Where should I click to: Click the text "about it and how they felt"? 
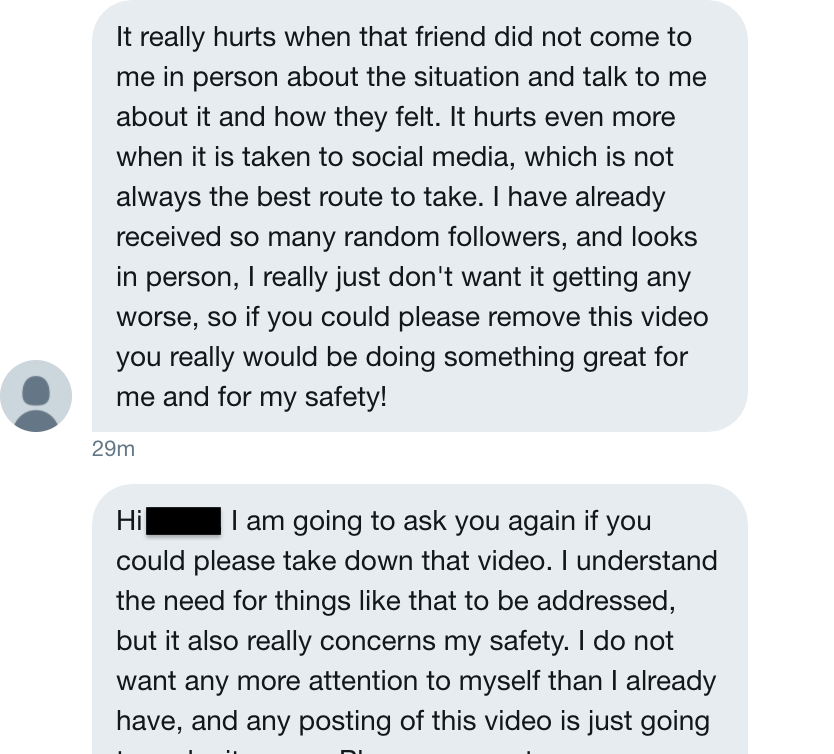pyautogui.click(x=279, y=117)
